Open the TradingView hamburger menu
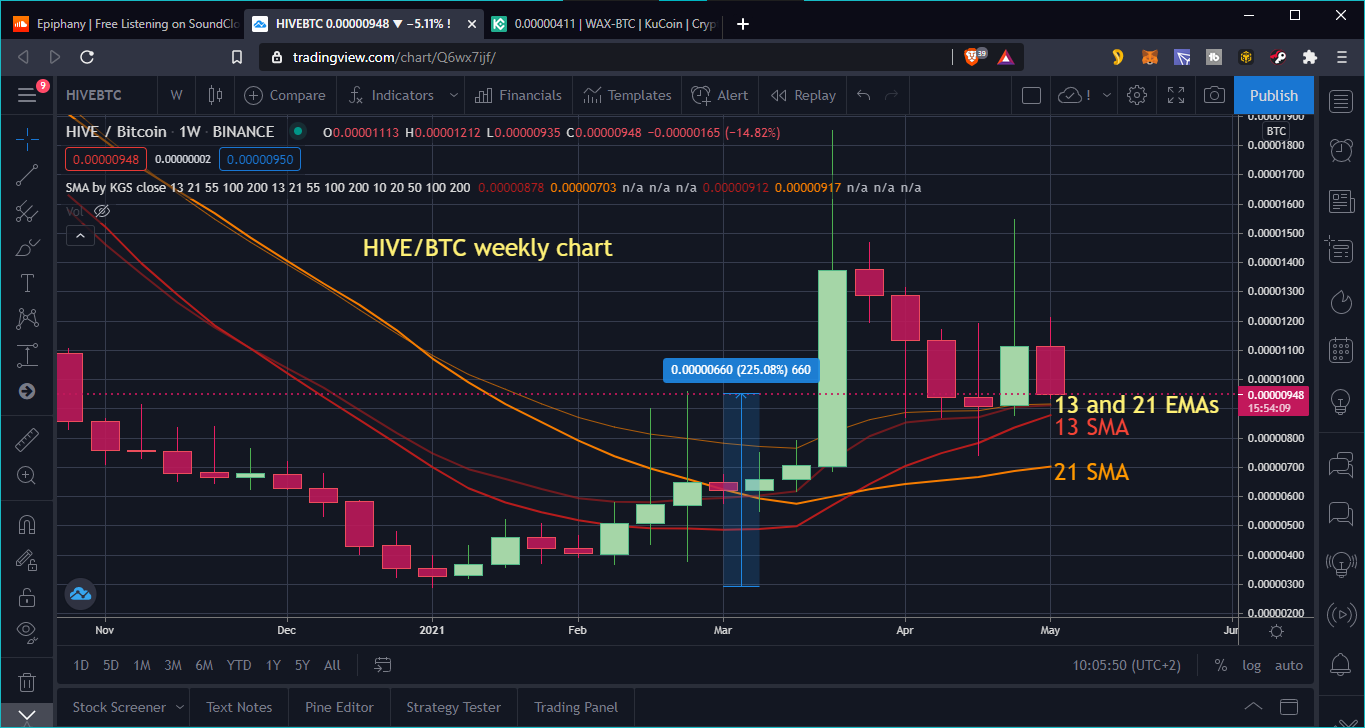The height and width of the screenshot is (728, 1365). [27, 95]
